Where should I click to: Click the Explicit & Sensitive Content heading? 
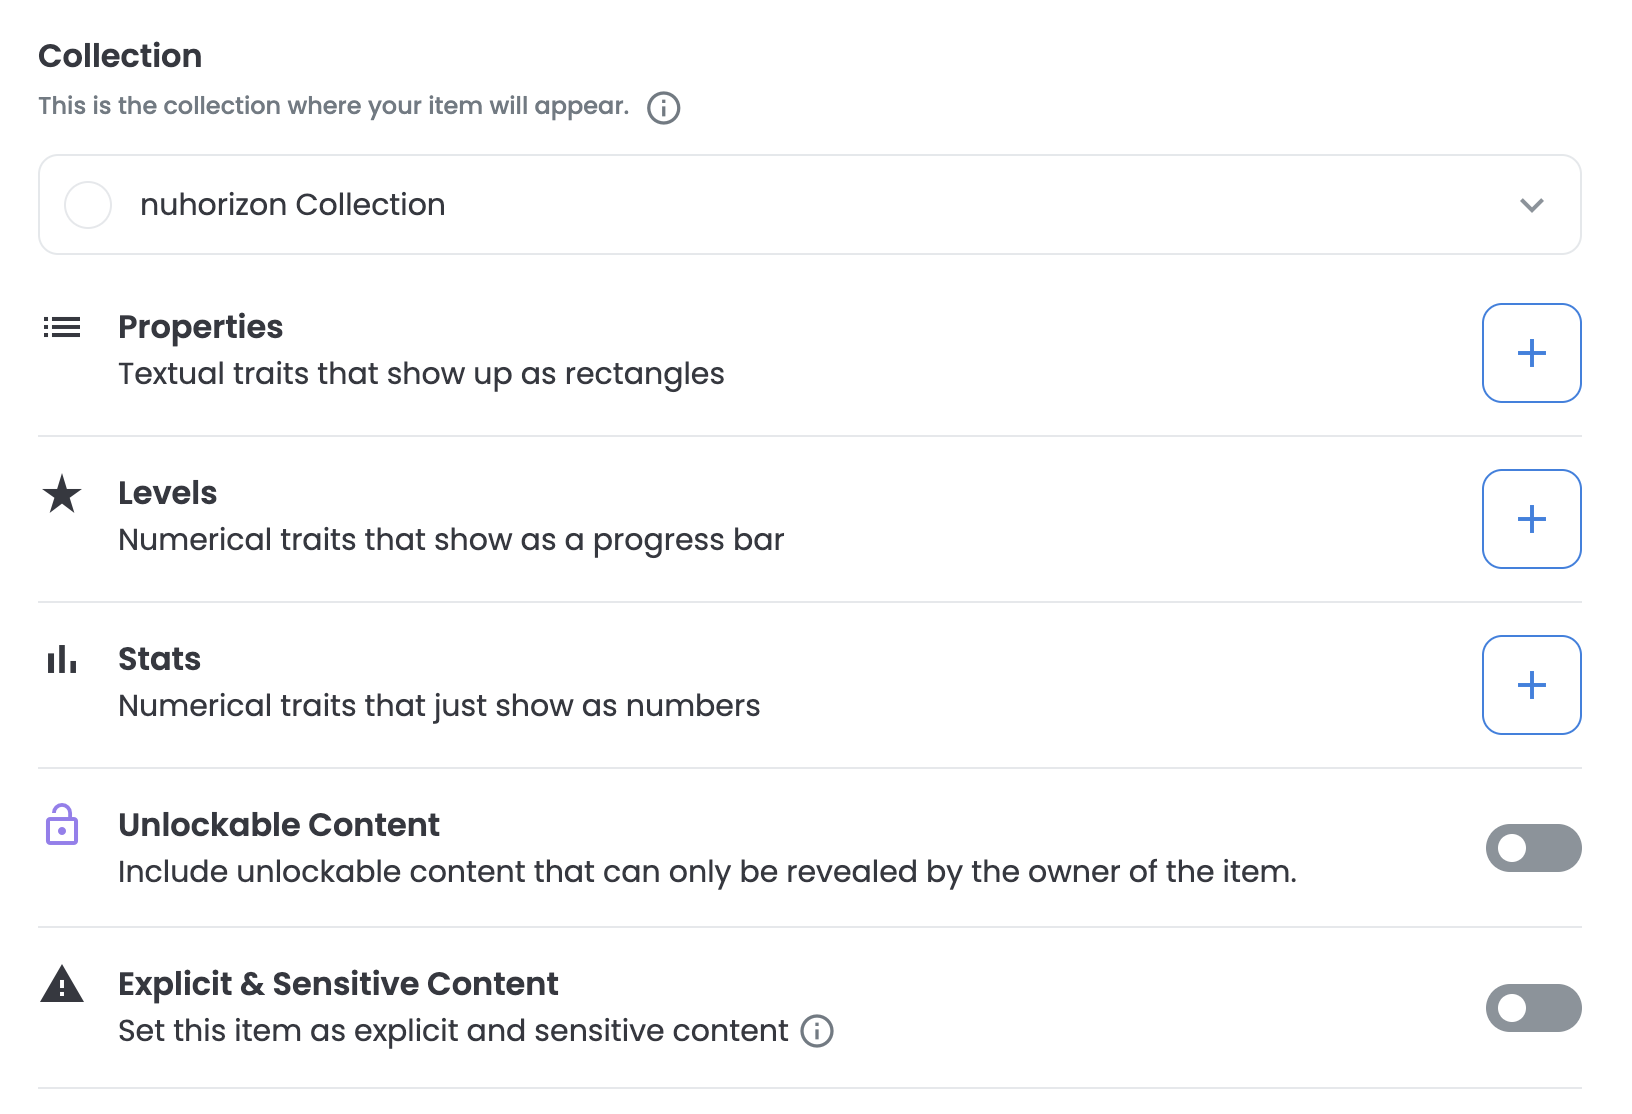pyautogui.click(x=338, y=984)
